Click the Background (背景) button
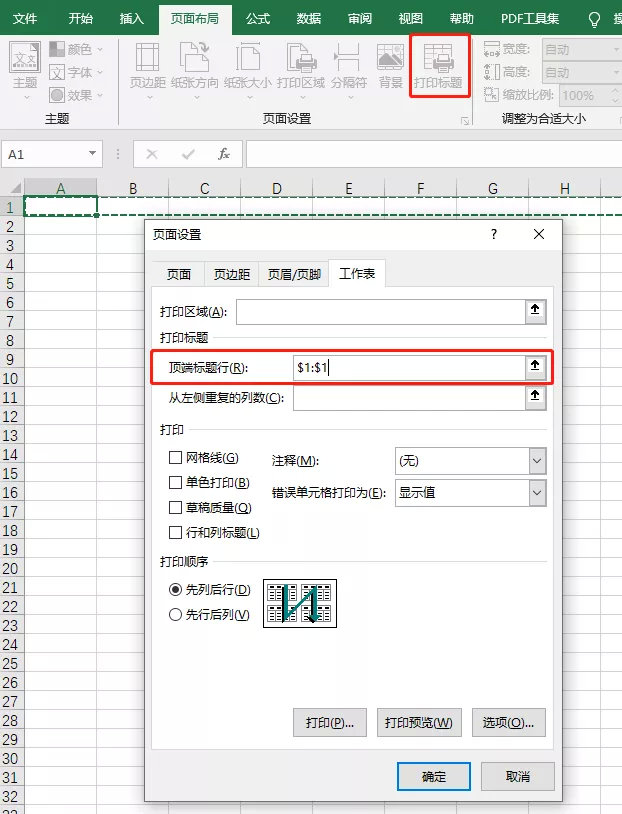Viewport: 622px width, 814px height. click(x=390, y=66)
